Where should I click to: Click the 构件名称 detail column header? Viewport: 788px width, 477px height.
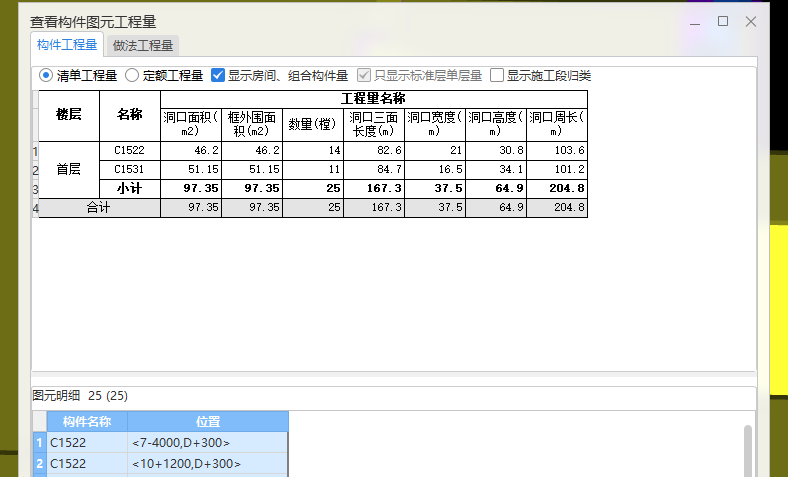coord(87,422)
